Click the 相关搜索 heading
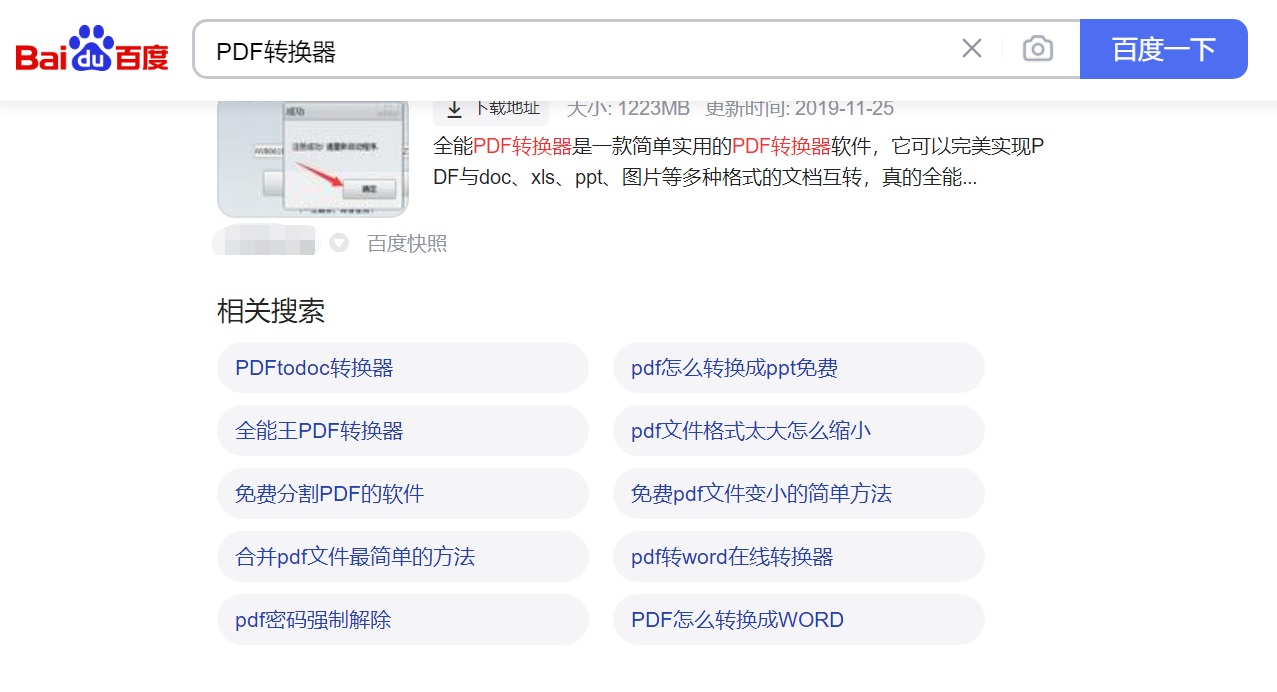The width and height of the screenshot is (1277, 692). click(271, 311)
